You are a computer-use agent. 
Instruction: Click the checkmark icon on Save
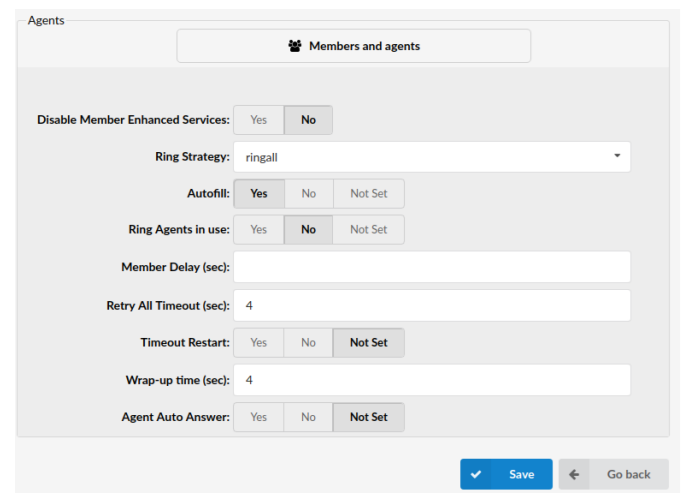(x=477, y=474)
